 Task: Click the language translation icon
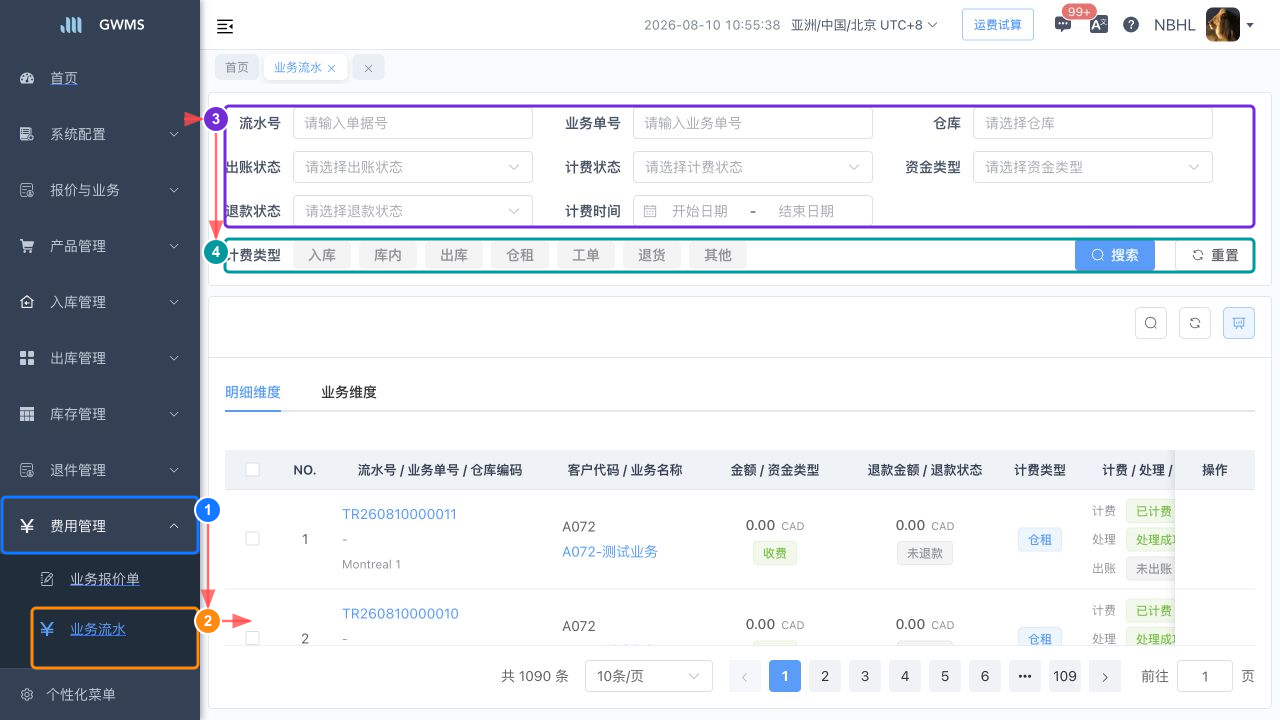[1098, 25]
